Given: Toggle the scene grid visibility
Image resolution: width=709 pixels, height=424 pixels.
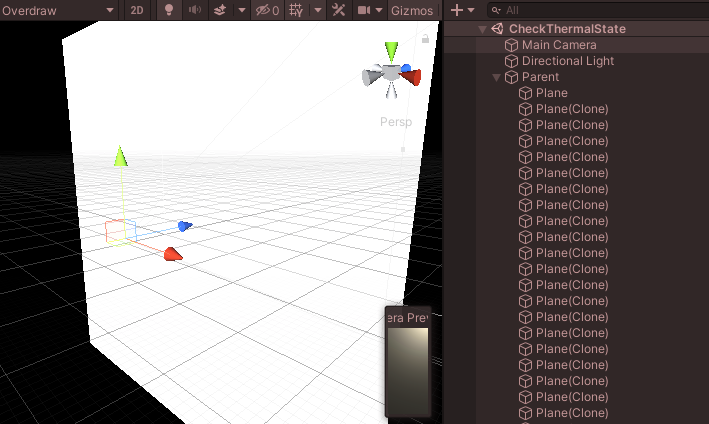Looking at the screenshot, I should pos(296,10).
